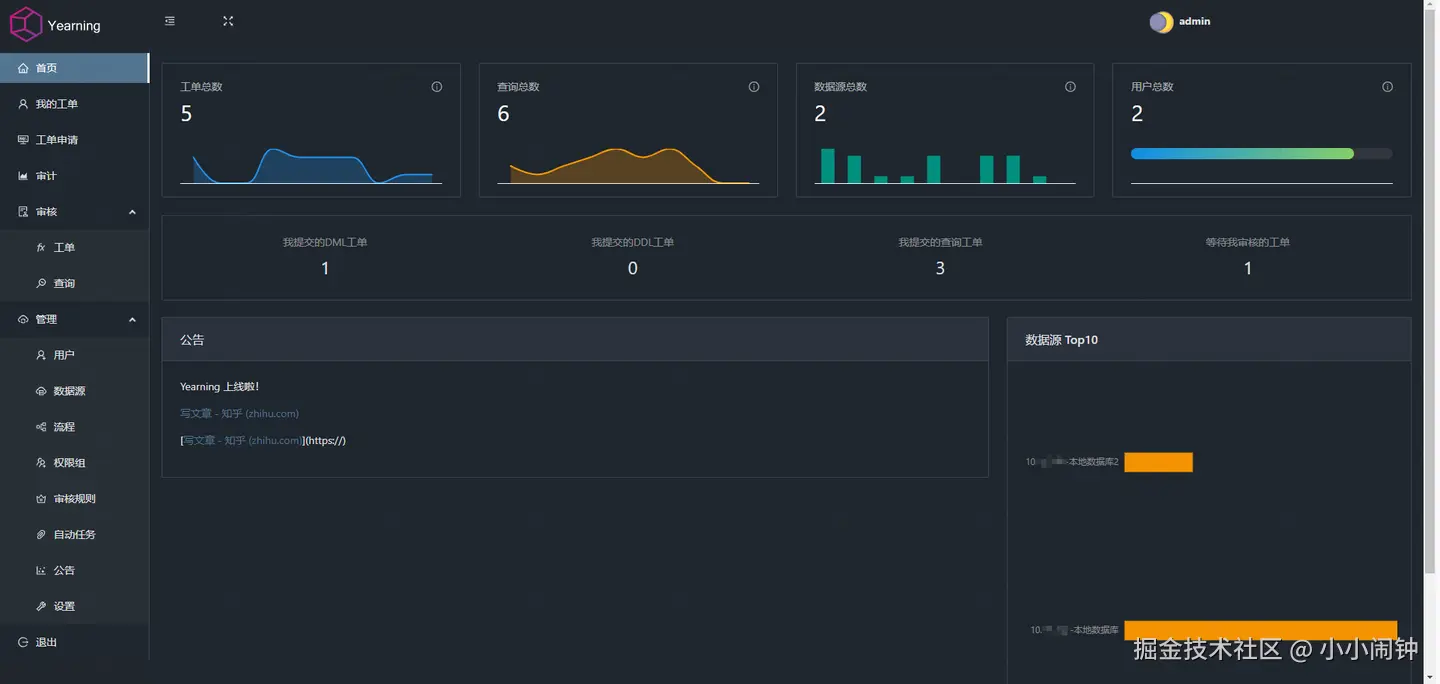Click the 用户总数 progress bar

1261,154
